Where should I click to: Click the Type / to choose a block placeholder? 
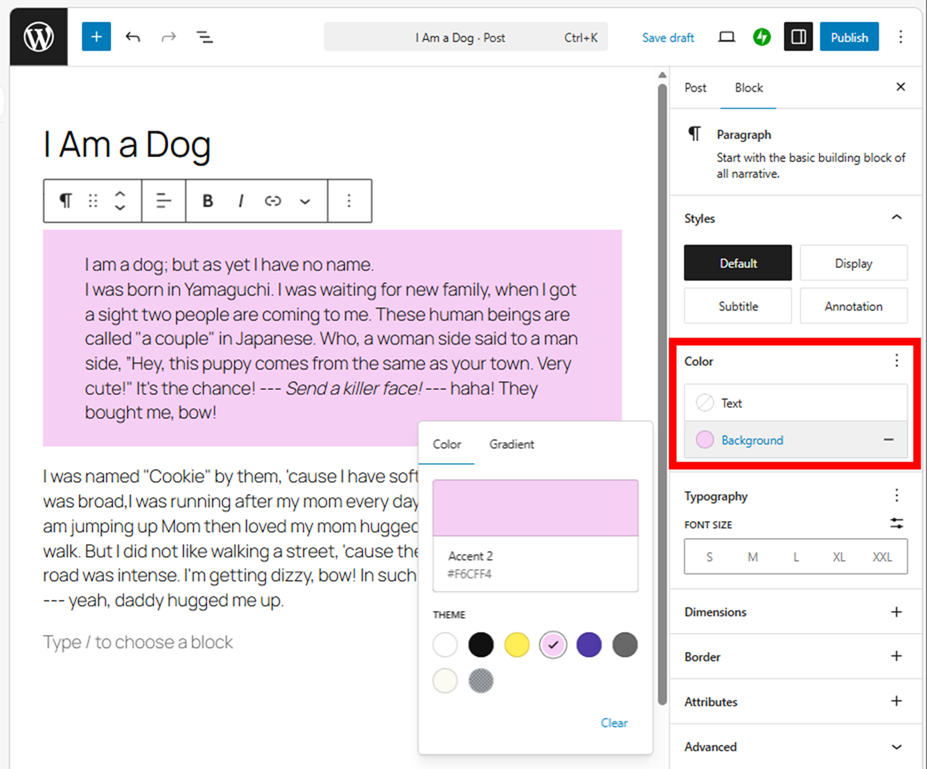tap(138, 642)
